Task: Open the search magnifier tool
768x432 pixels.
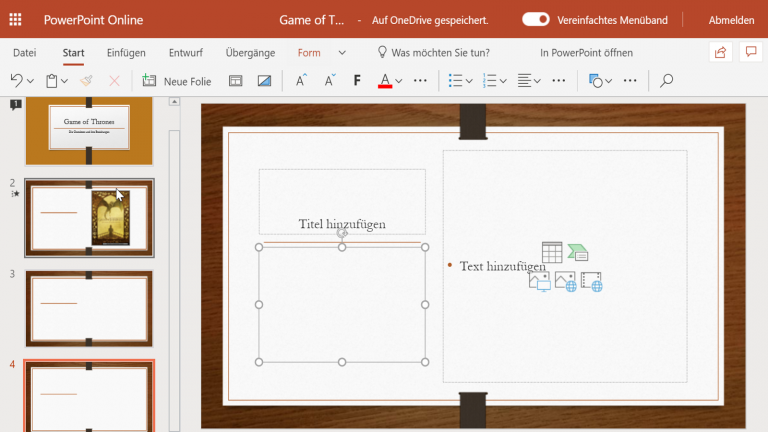Action: point(667,81)
